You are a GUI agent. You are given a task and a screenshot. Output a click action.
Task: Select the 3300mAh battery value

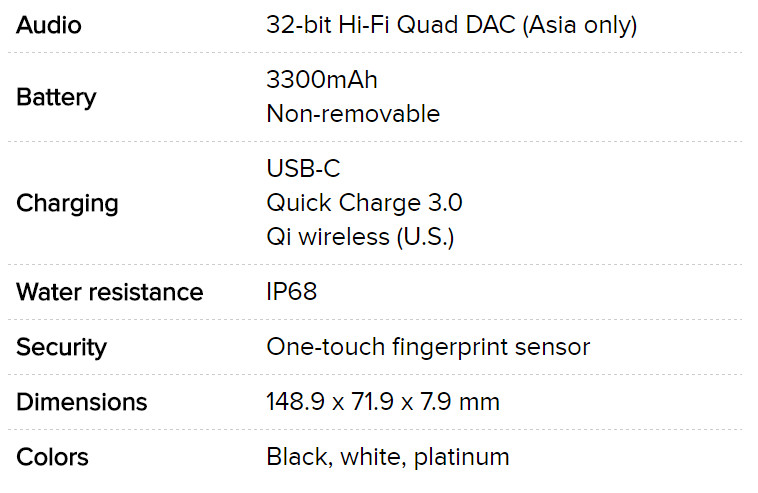322,80
